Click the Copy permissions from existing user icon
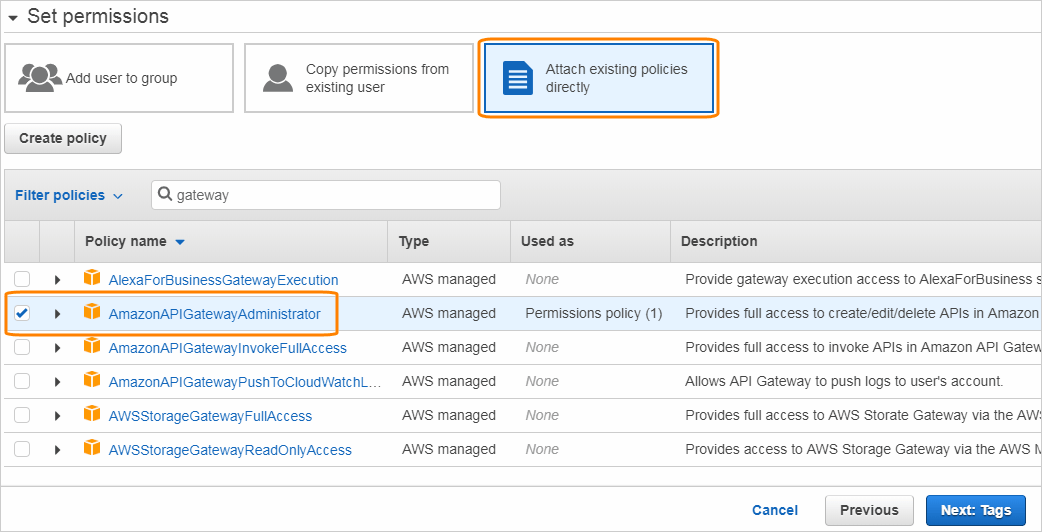 [x=277, y=78]
